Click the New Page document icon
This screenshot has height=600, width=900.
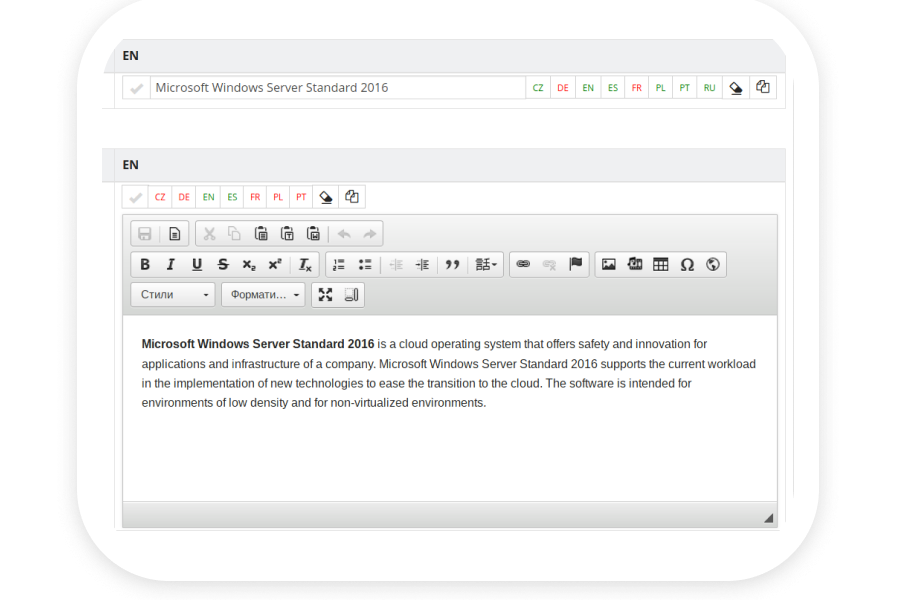click(x=174, y=234)
